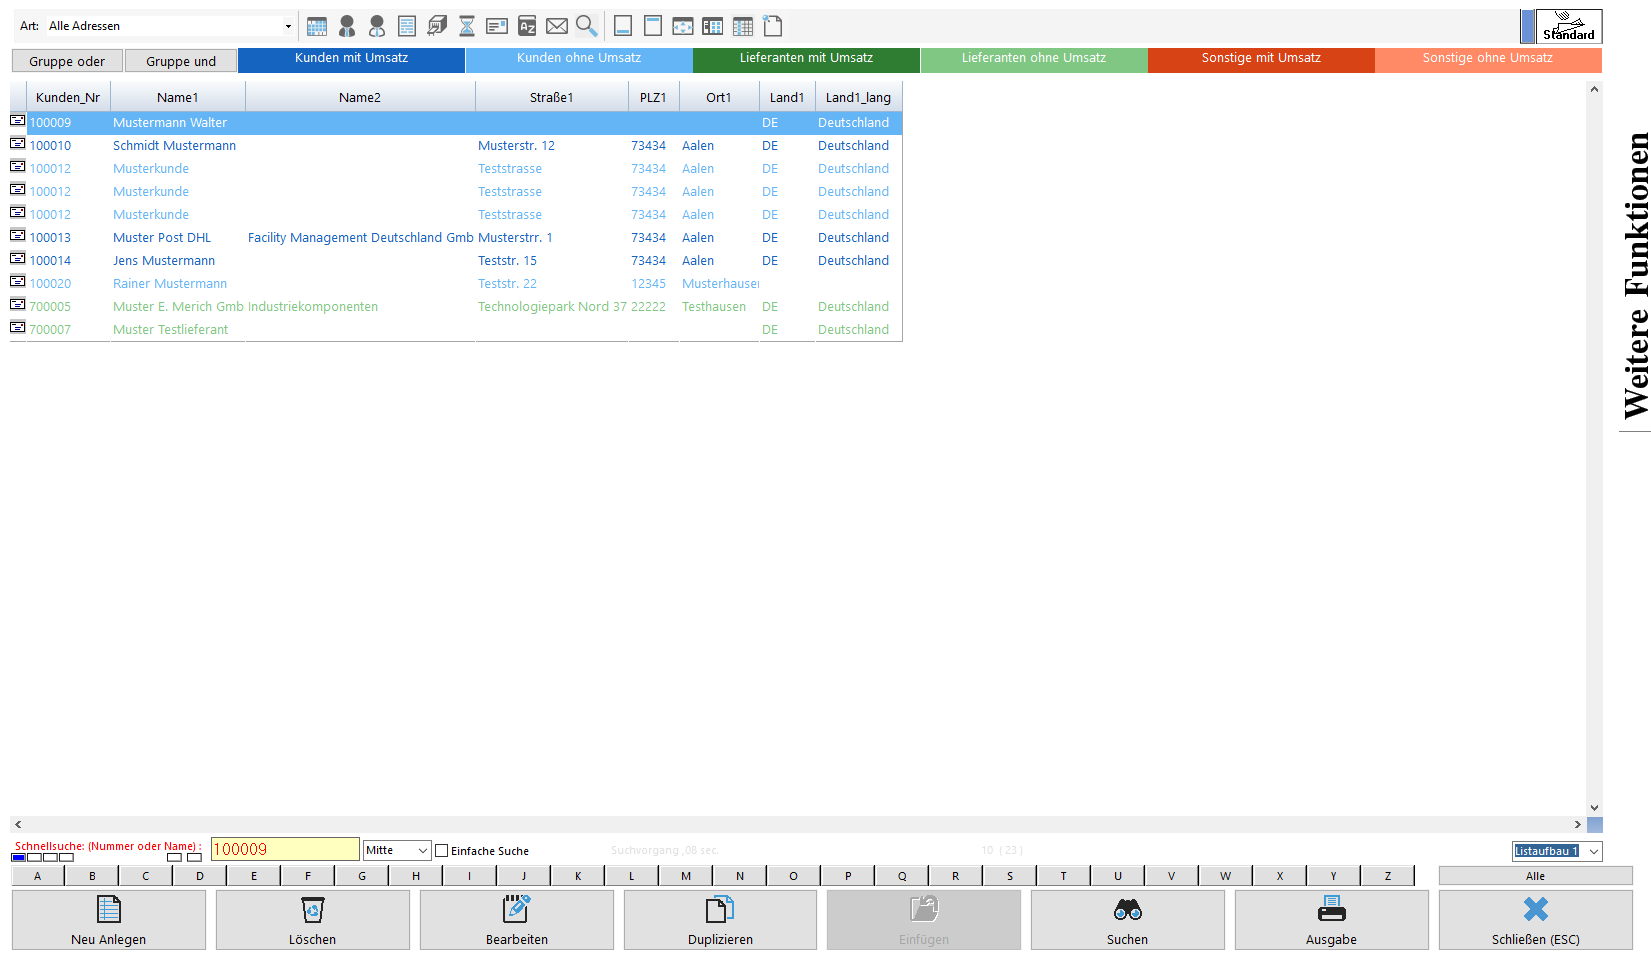Enable the Einfache Suche checkbox

(442, 851)
